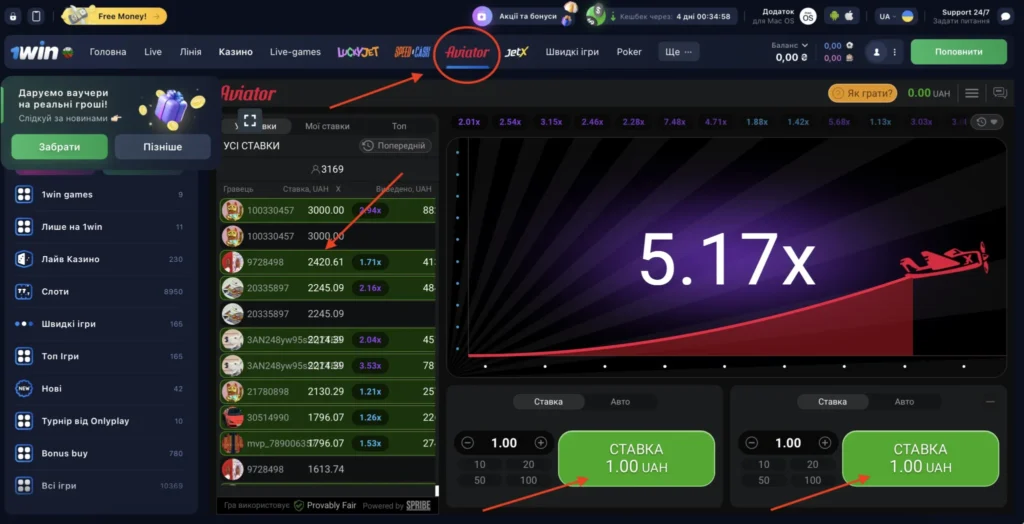The image size is (1024, 524).
Task: Switch right bet panel to Авто mode
Action: 904,402
